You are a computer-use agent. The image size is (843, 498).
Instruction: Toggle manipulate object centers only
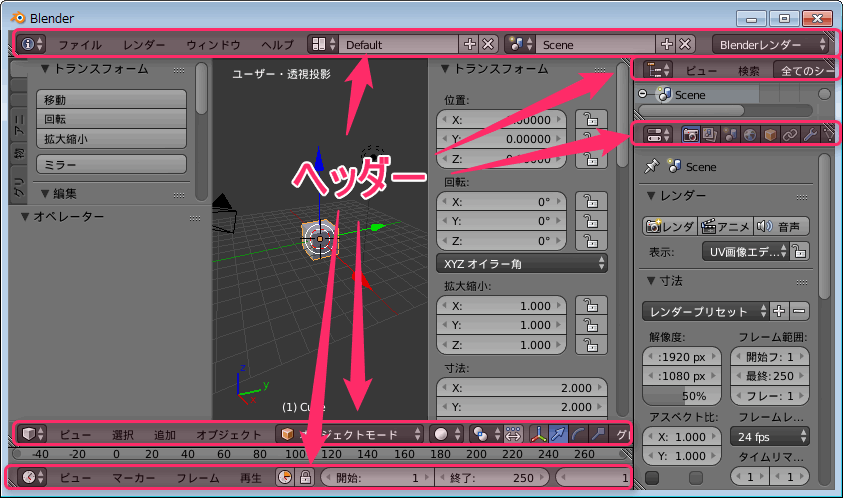coord(513,434)
